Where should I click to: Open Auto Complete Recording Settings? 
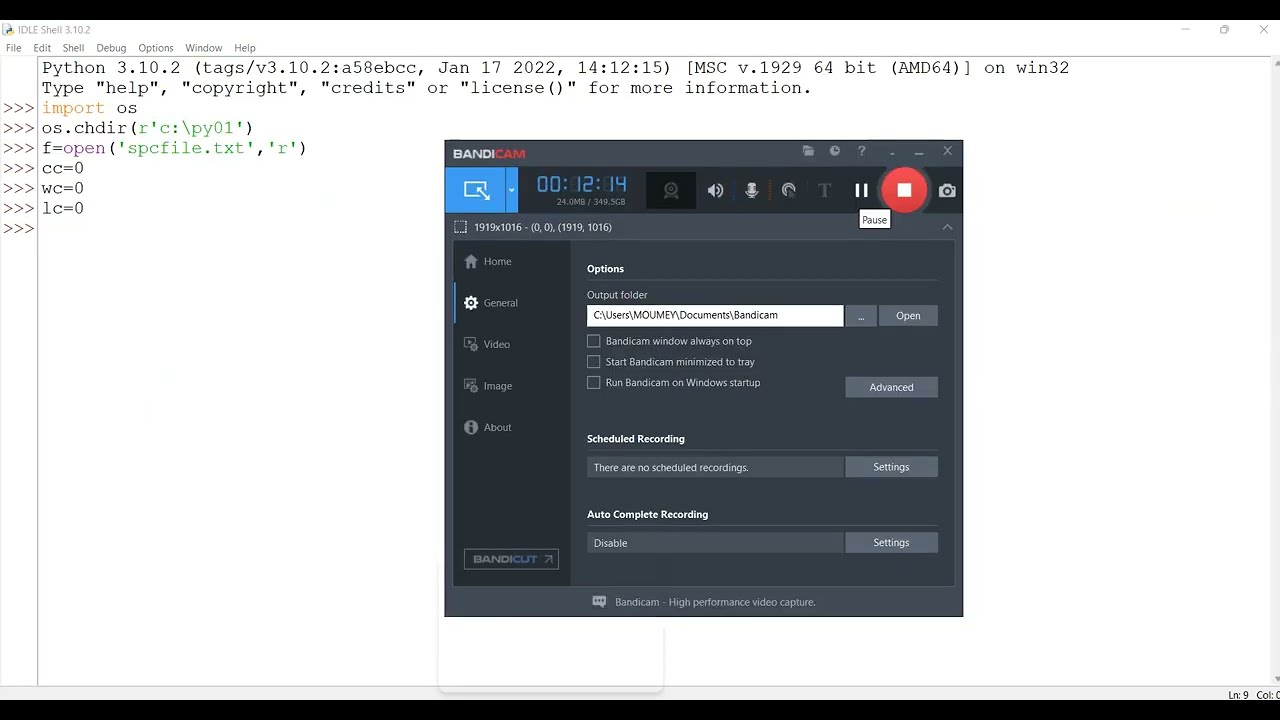point(891,543)
